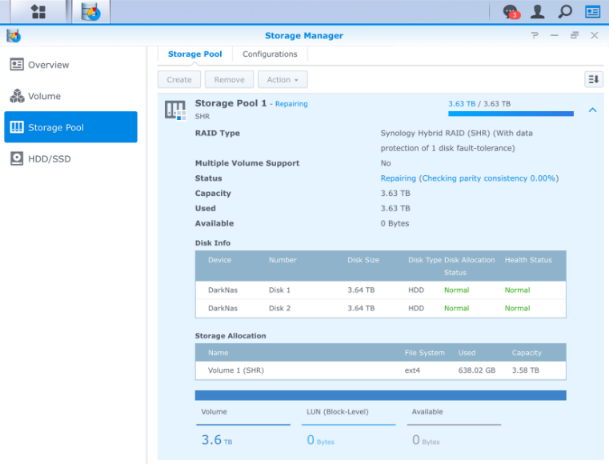Open the DSM main menu grid icon
The height and width of the screenshot is (464, 609).
[x=38, y=12]
